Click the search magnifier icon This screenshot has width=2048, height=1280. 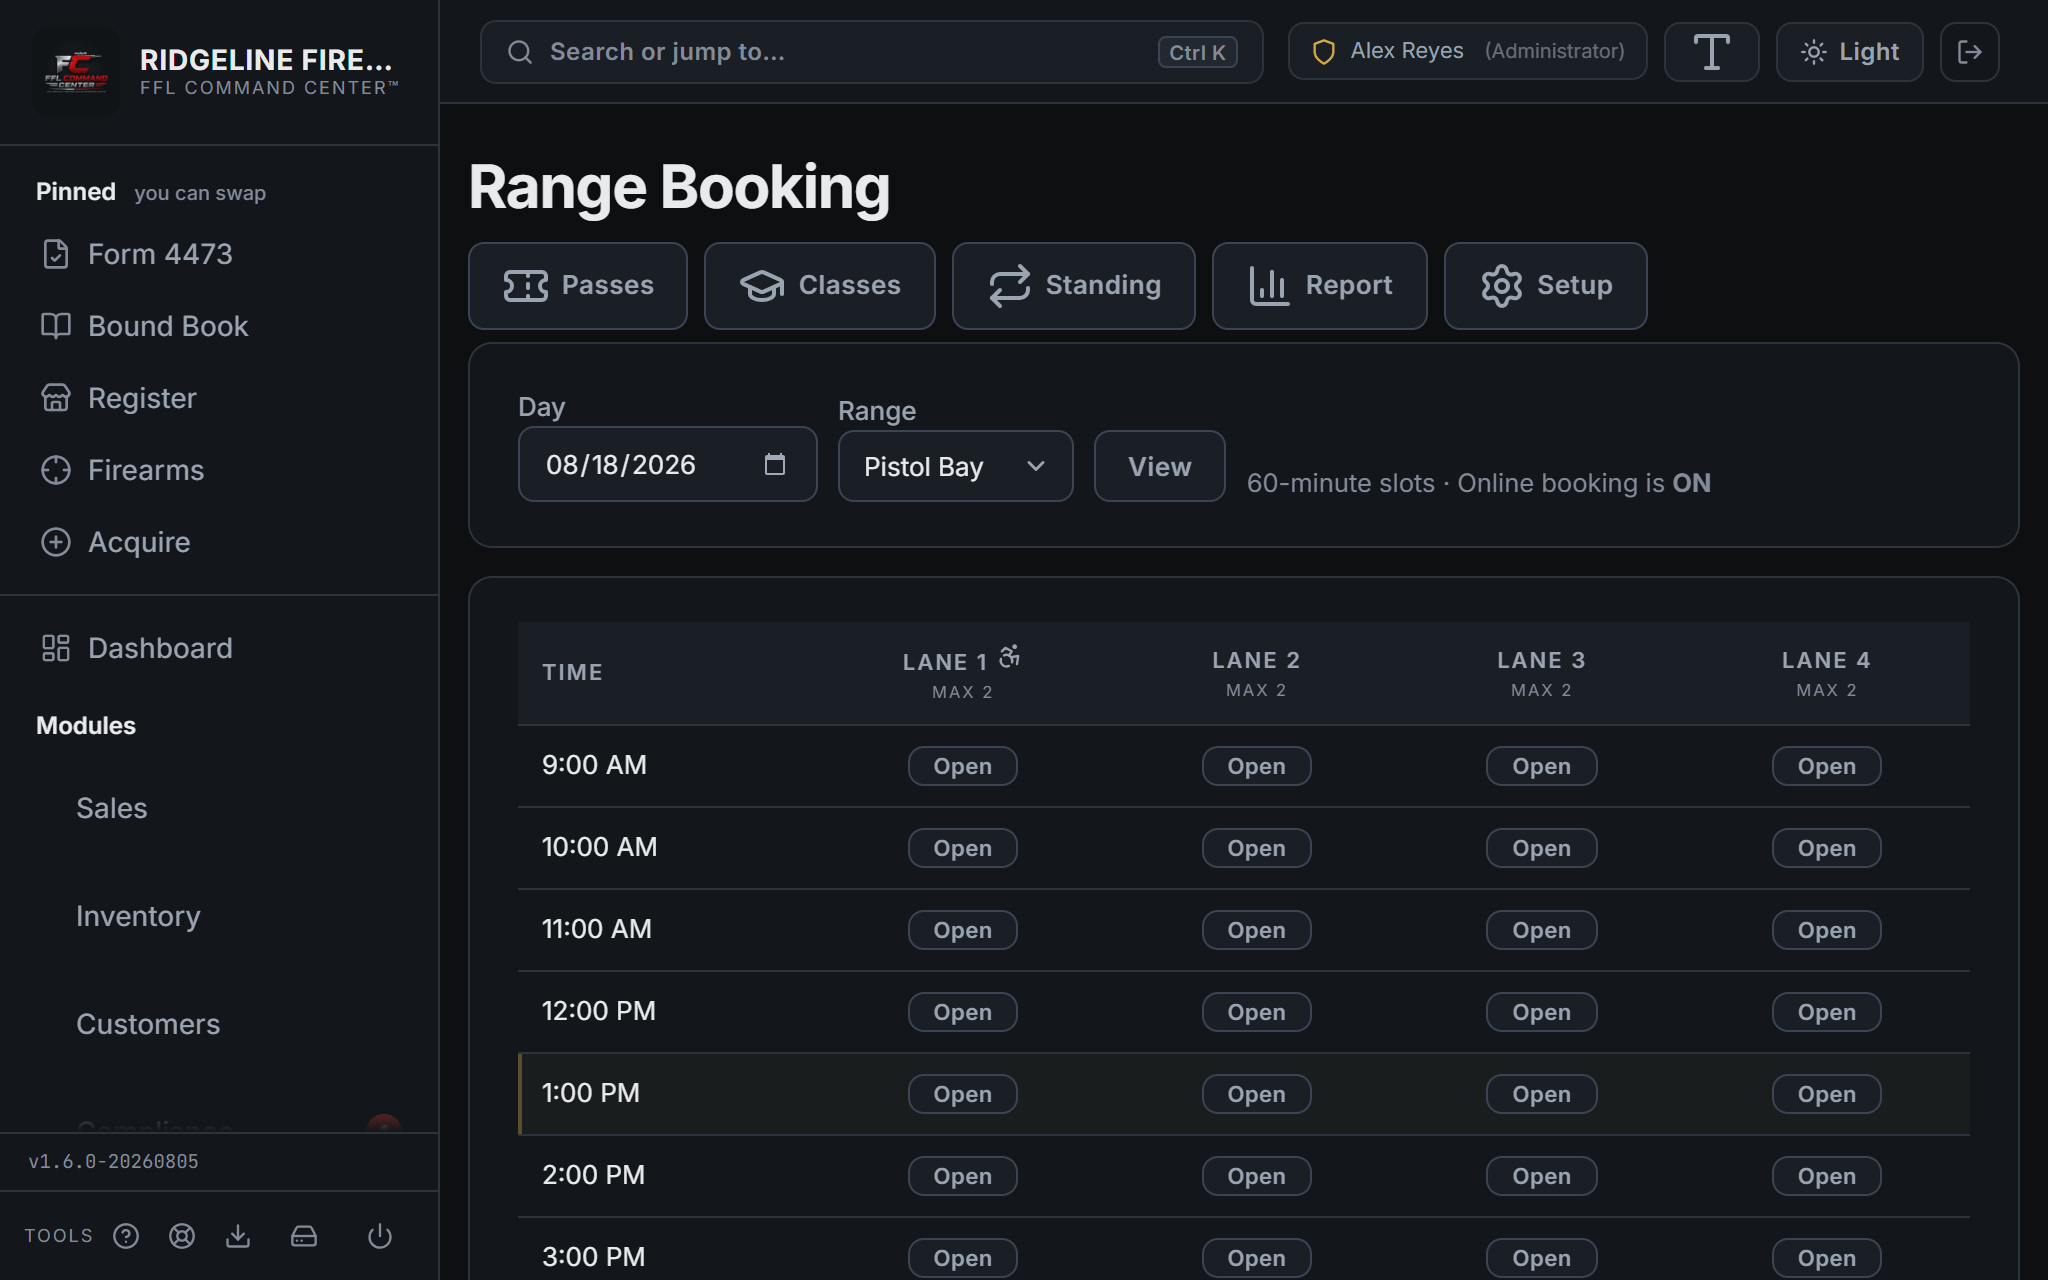[x=520, y=52]
